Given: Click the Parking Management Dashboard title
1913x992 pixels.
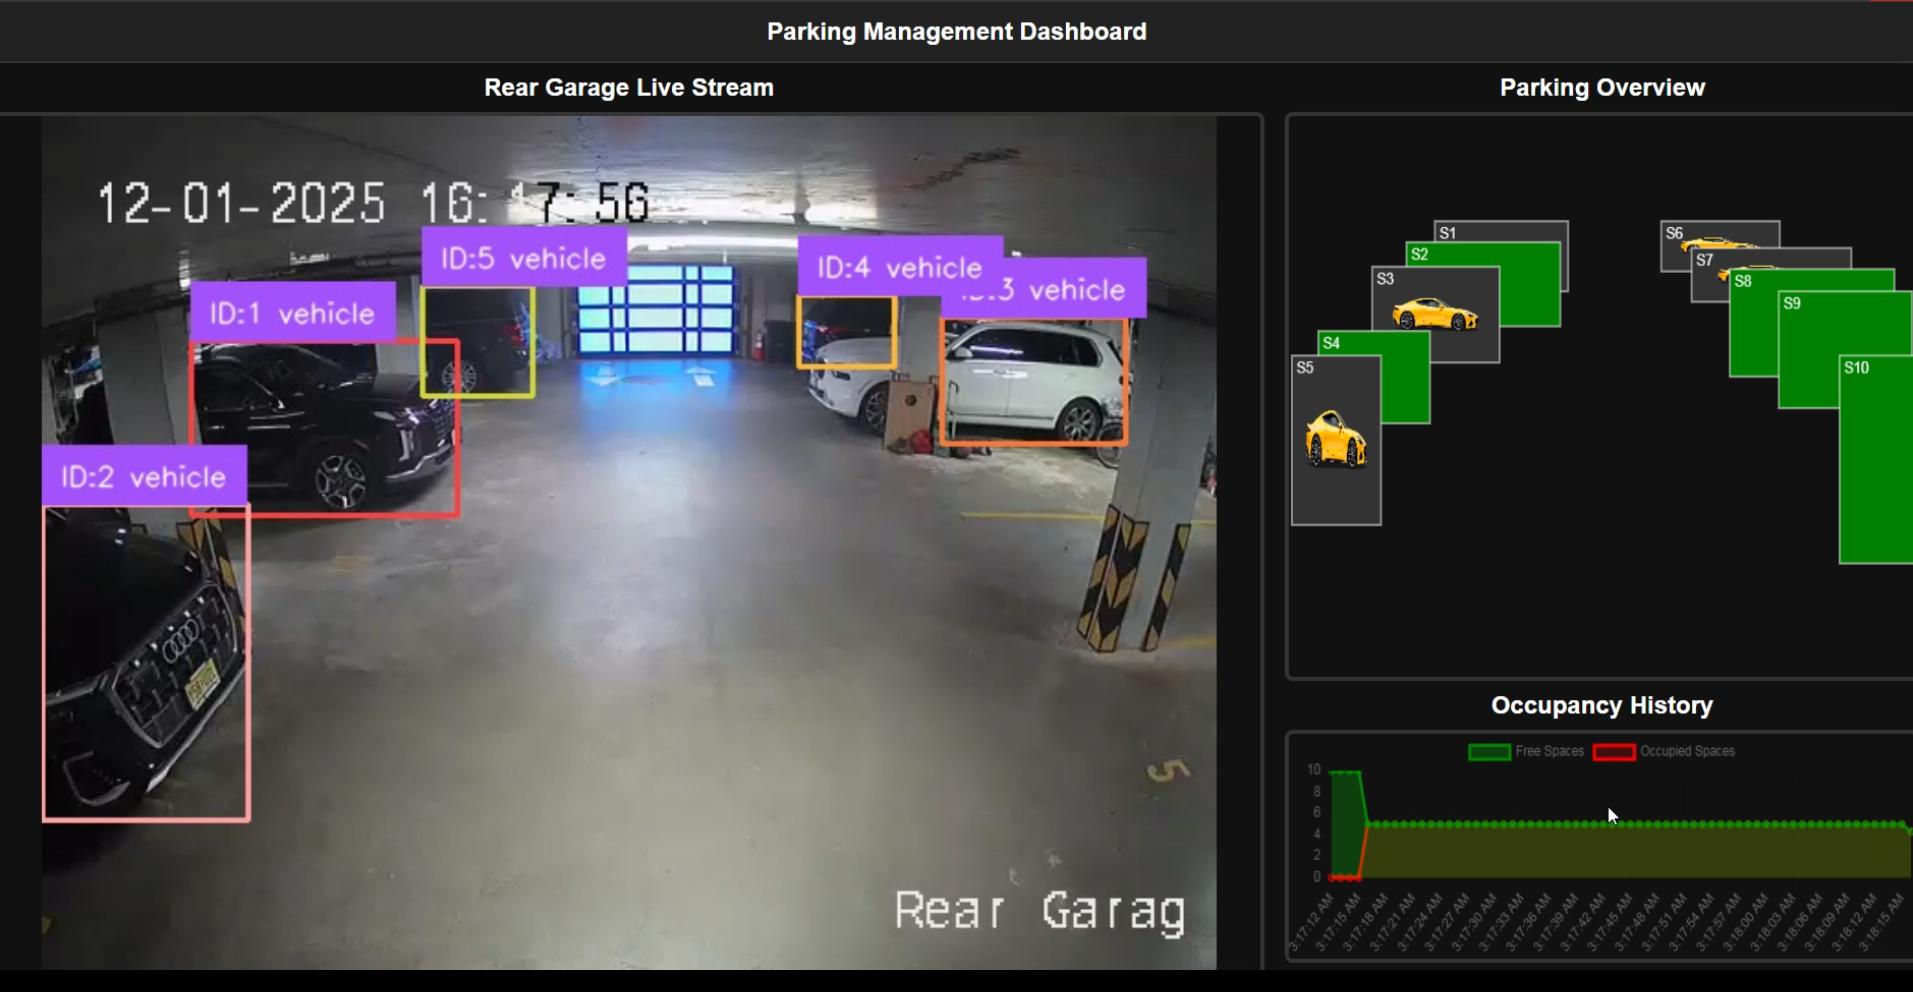Looking at the screenshot, I should pyautogui.click(x=956, y=32).
